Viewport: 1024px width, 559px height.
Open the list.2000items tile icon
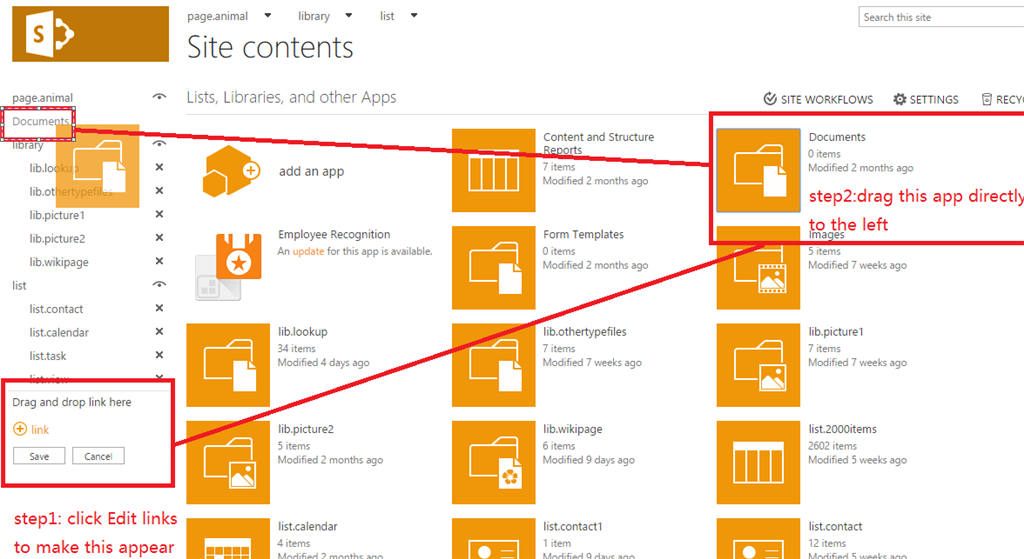click(x=758, y=462)
